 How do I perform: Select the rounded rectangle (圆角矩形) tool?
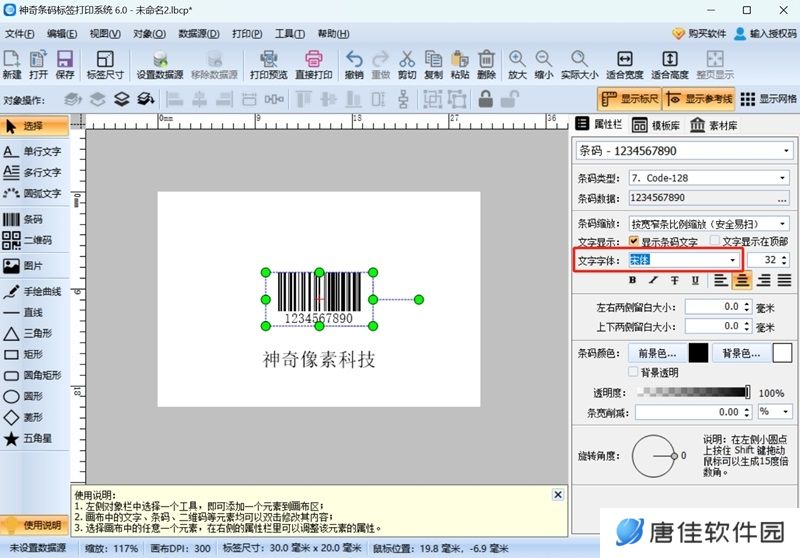click(34, 375)
